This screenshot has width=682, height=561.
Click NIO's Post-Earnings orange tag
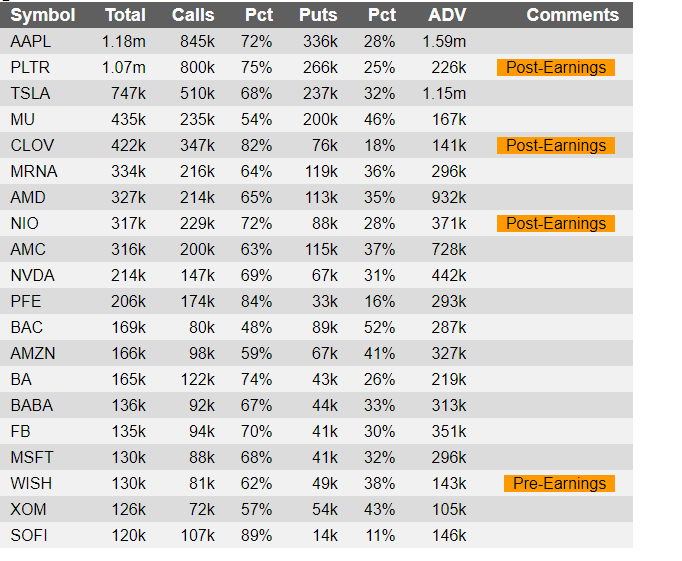[556, 224]
